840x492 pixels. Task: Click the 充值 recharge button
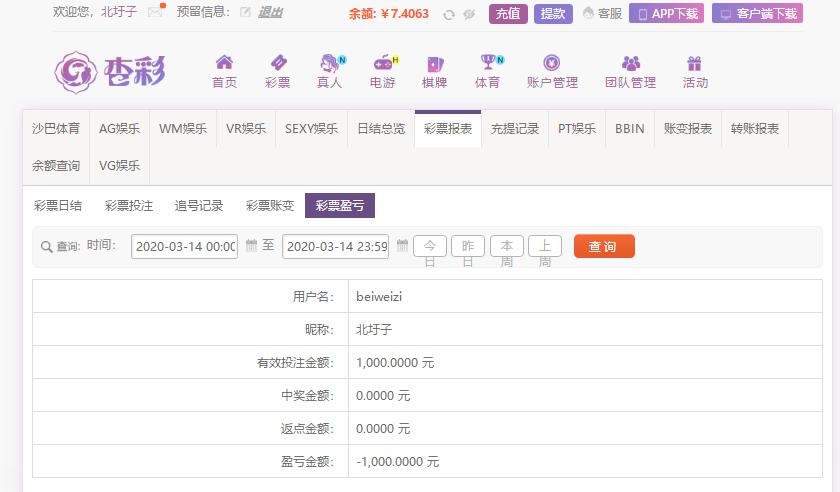click(x=508, y=14)
